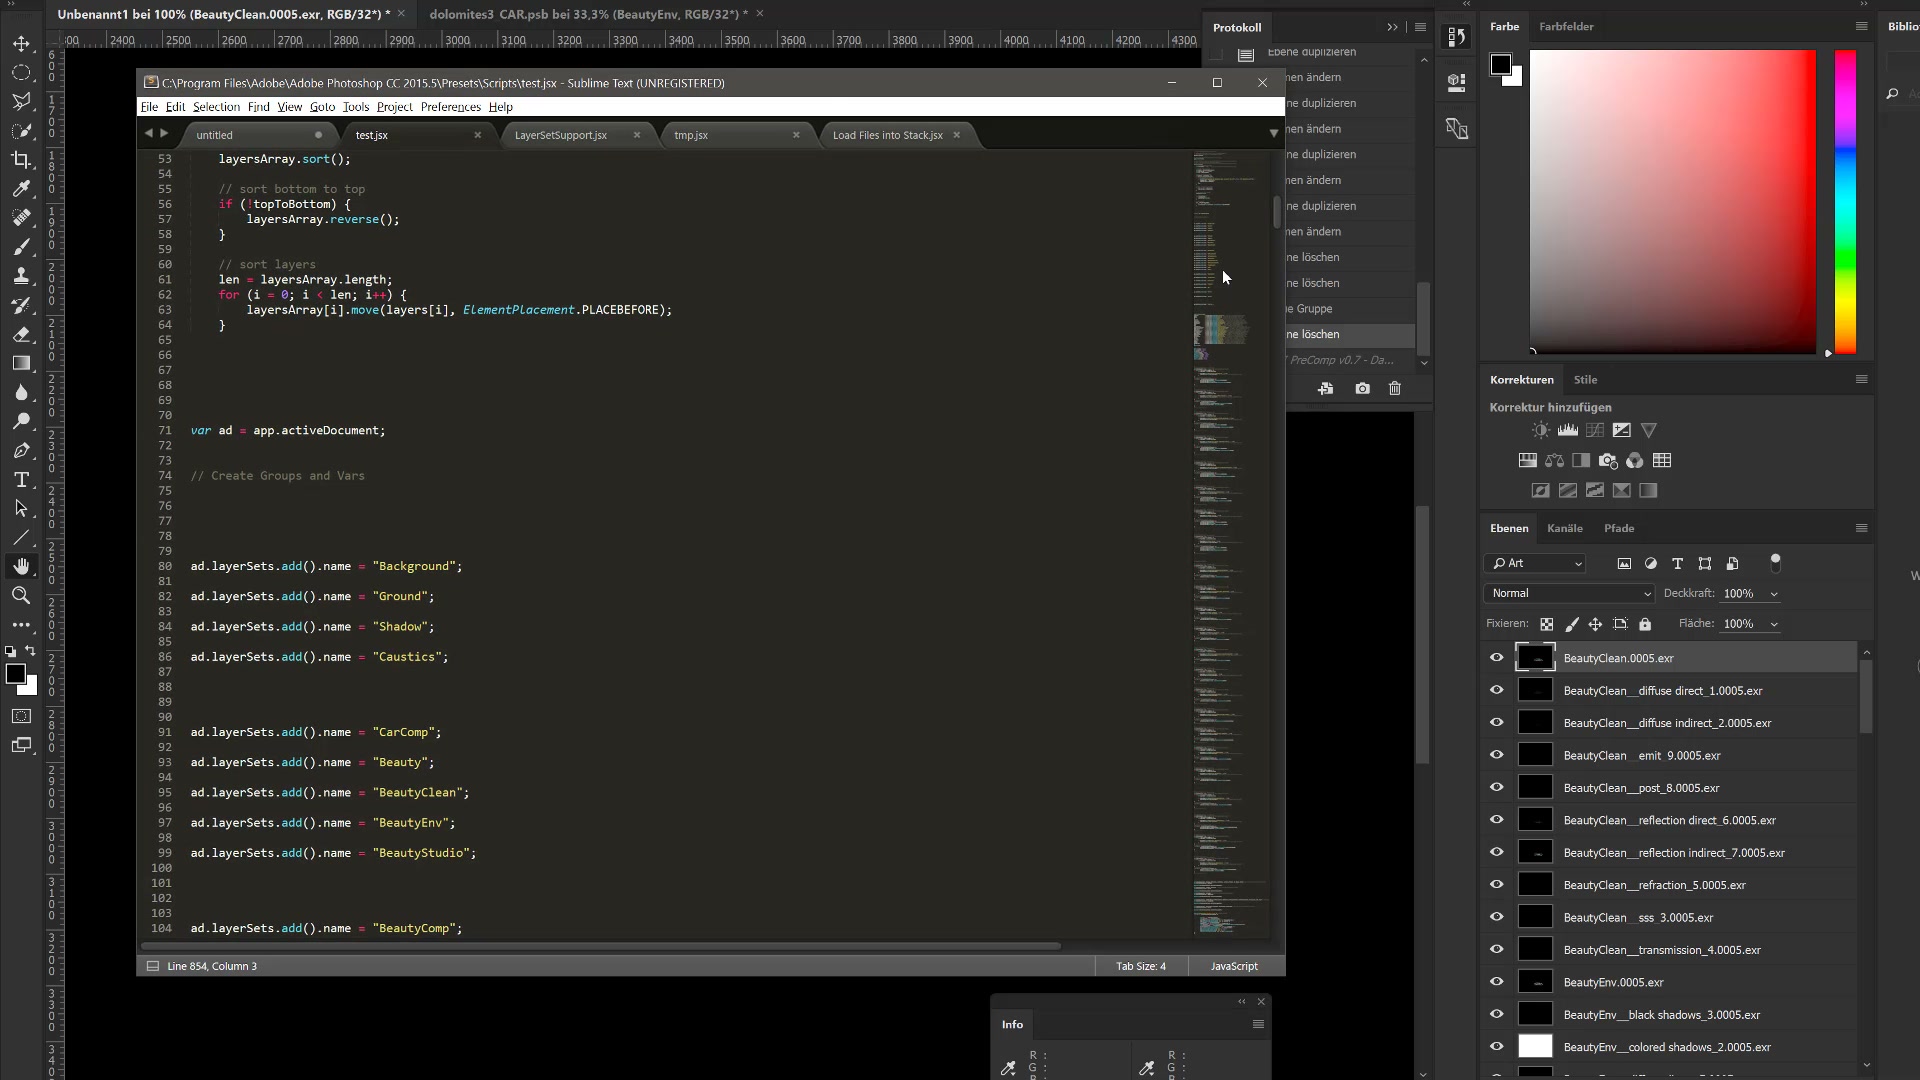
Task: Open the Farbe panel options menu
Action: coord(1861,26)
